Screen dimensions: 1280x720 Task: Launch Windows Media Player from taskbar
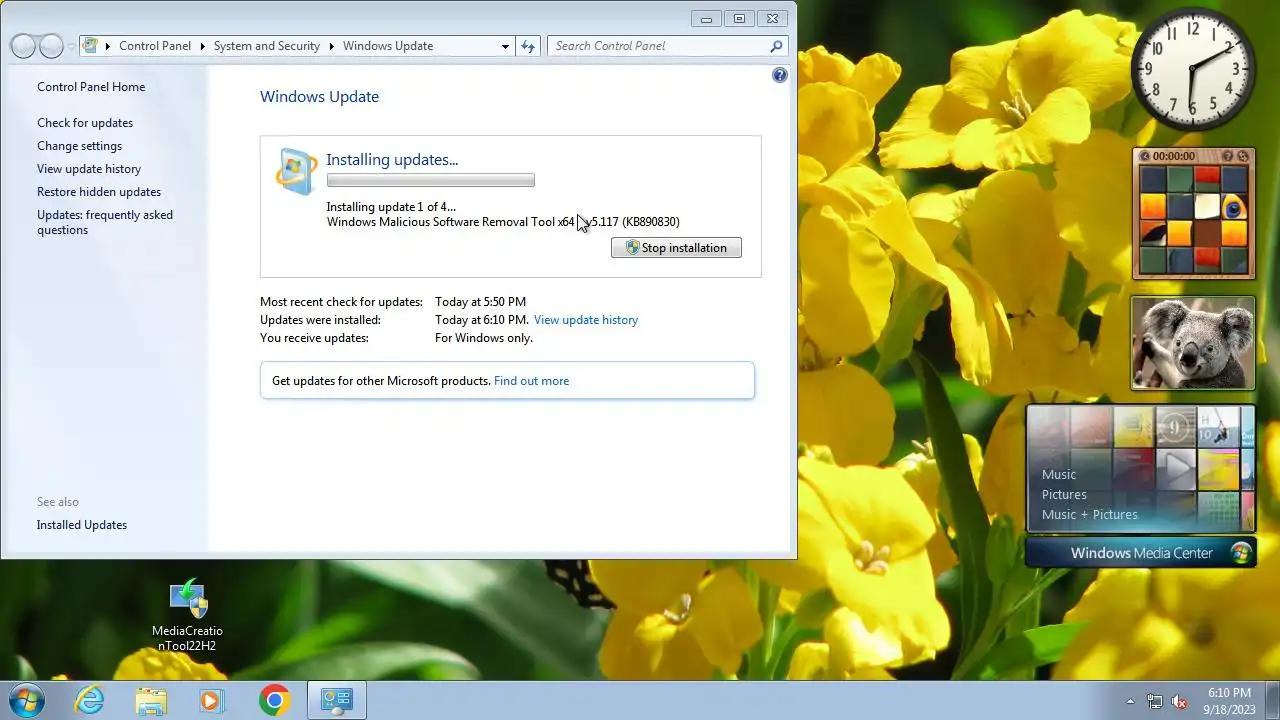point(212,700)
